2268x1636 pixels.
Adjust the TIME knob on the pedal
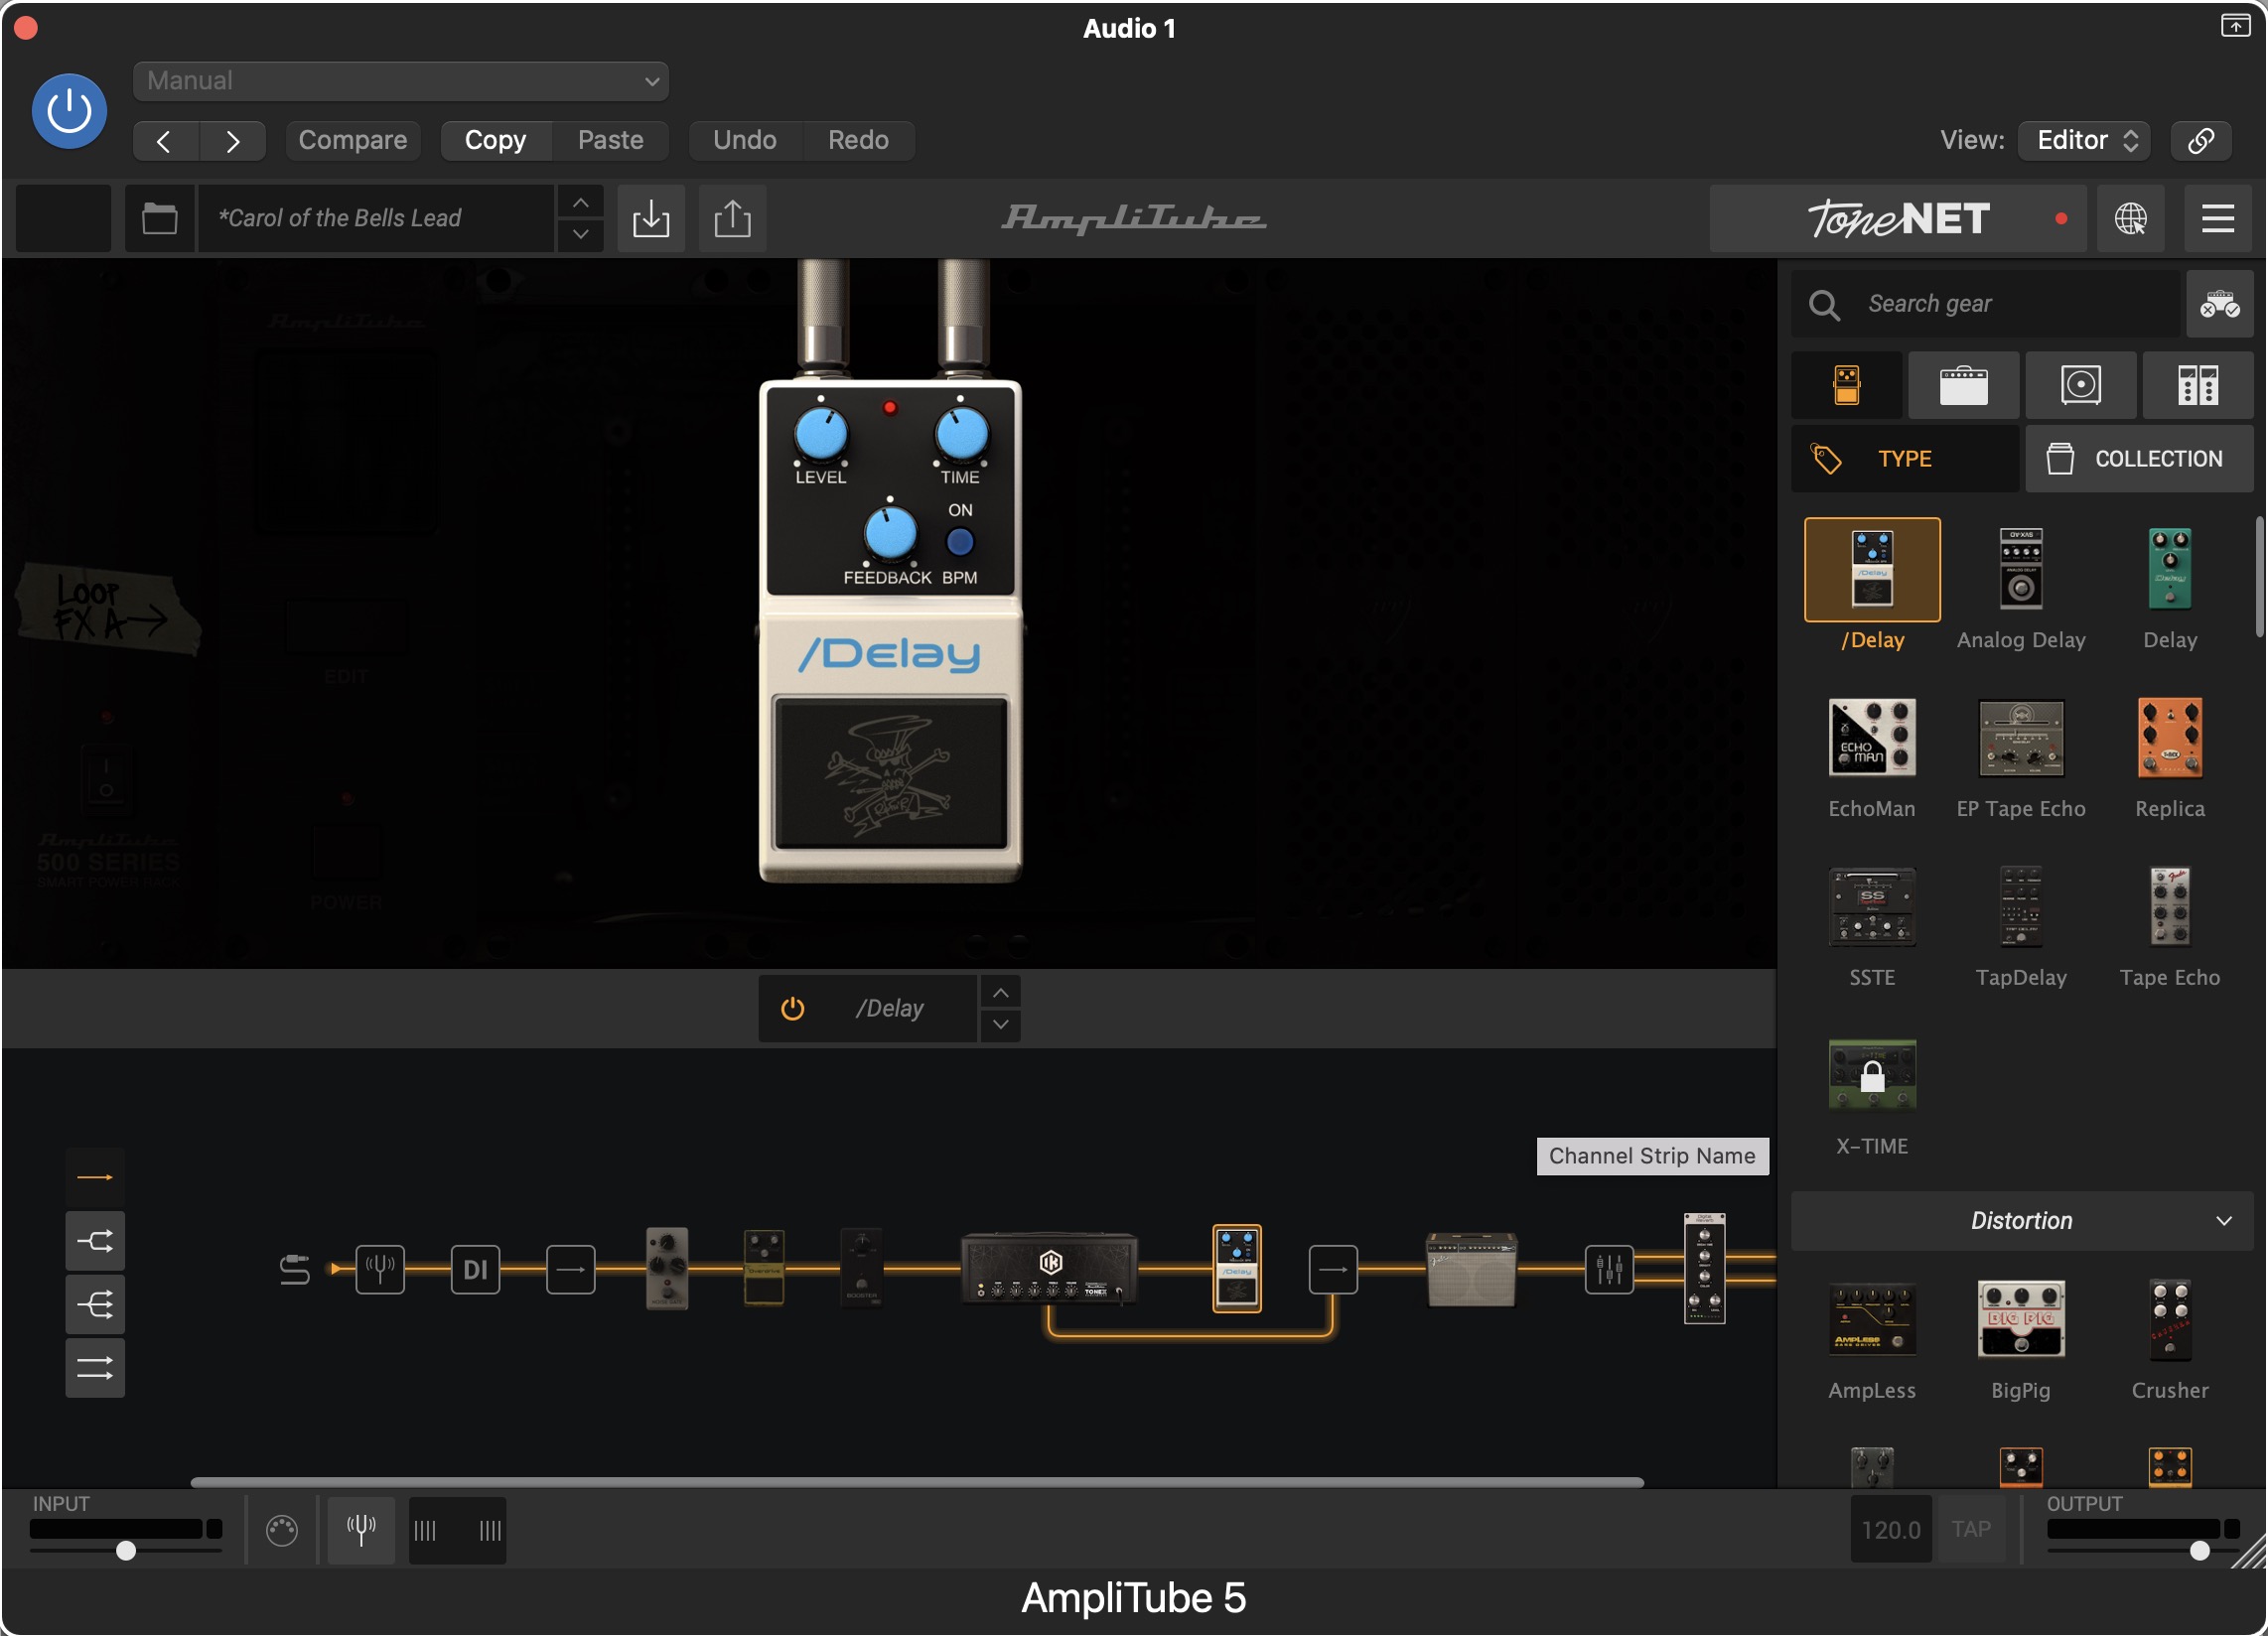[961, 435]
